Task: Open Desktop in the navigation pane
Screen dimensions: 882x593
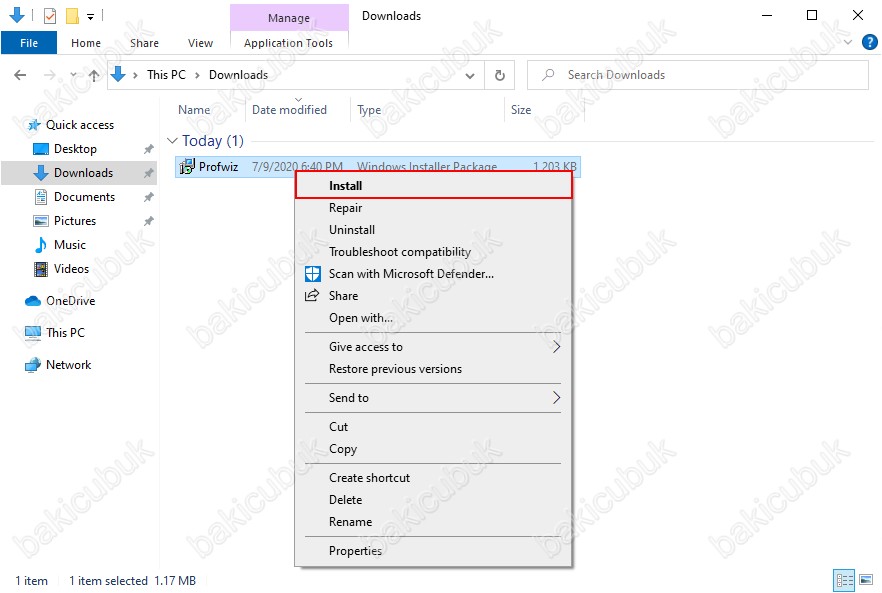Action: 75,149
